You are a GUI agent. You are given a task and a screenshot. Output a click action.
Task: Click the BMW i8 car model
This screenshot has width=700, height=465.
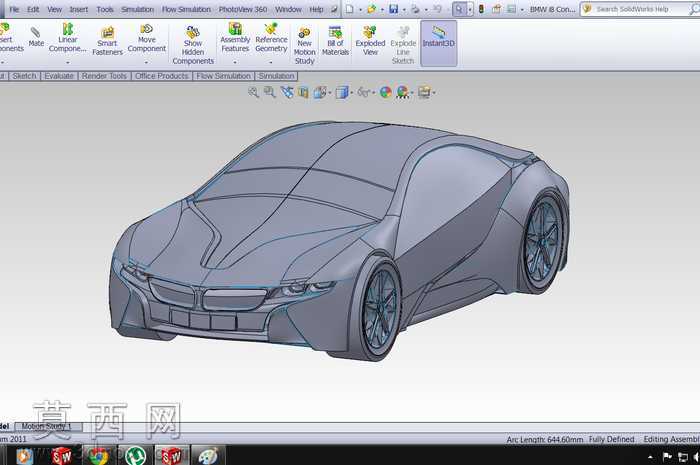coord(339,241)
